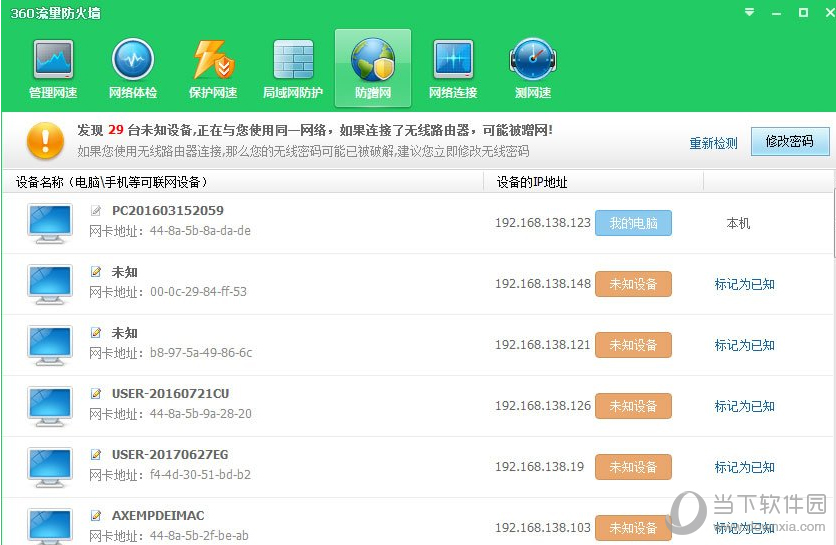Mark 192.168.138.148 device as known

(x=744, y=284)
